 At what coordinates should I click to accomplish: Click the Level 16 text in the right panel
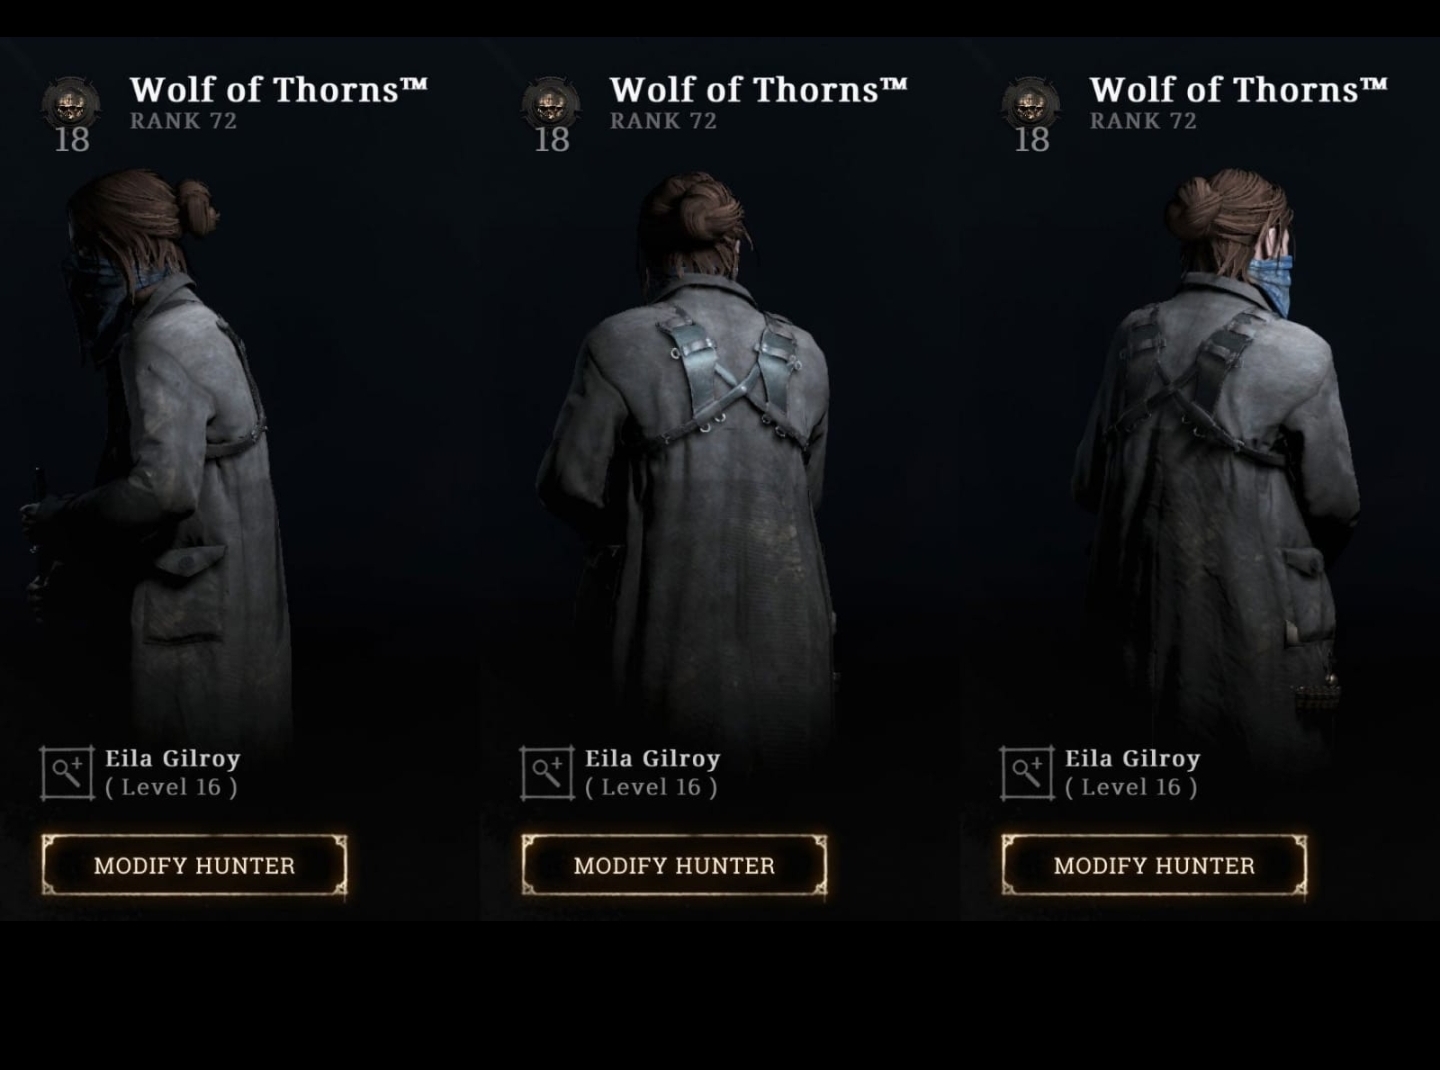pos(1131,787)
